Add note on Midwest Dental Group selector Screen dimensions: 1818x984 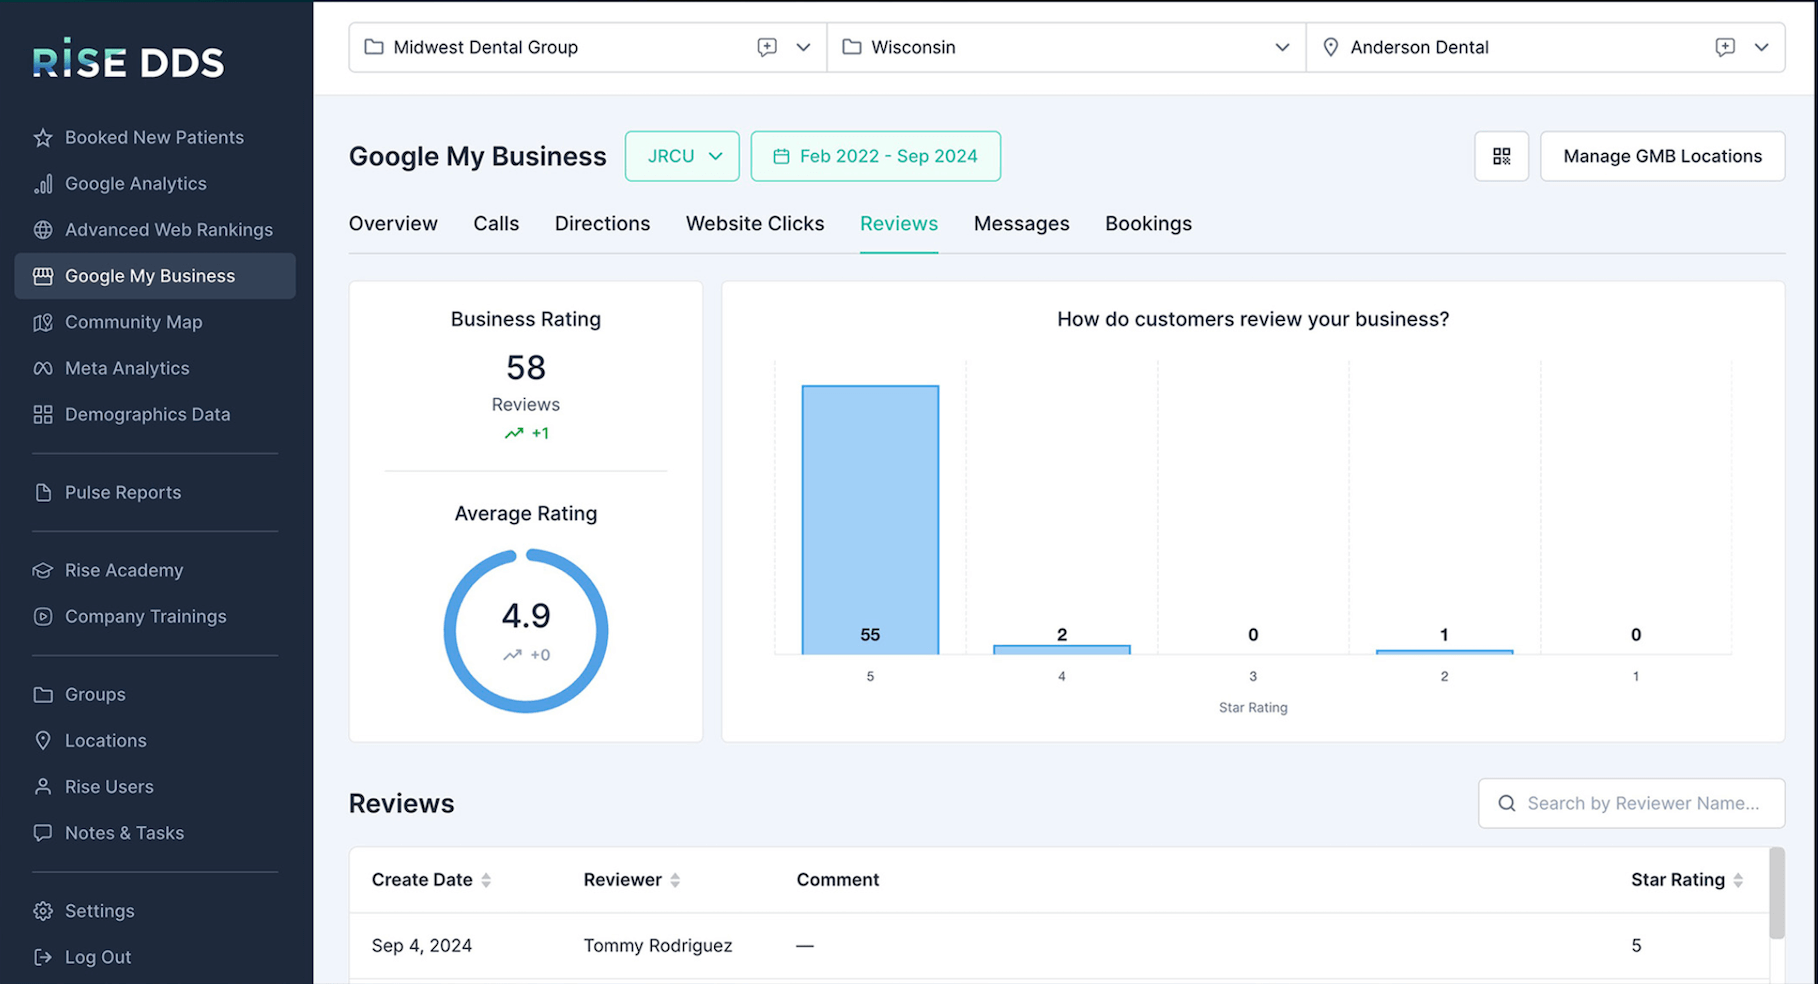pos(767,47)
